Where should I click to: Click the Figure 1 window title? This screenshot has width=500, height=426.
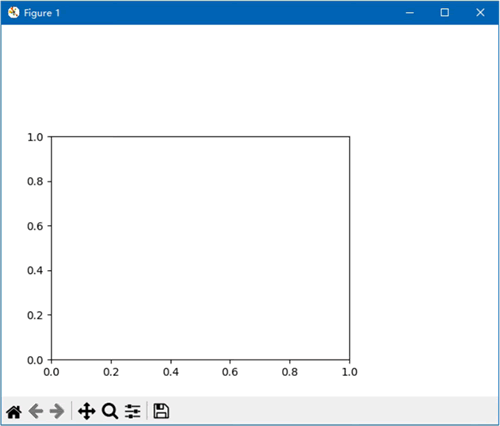click(x=42, y=13)
